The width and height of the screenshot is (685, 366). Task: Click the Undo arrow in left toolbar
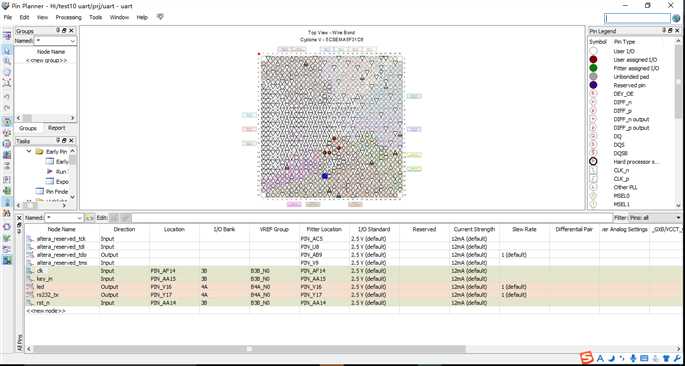pos(7,96)
